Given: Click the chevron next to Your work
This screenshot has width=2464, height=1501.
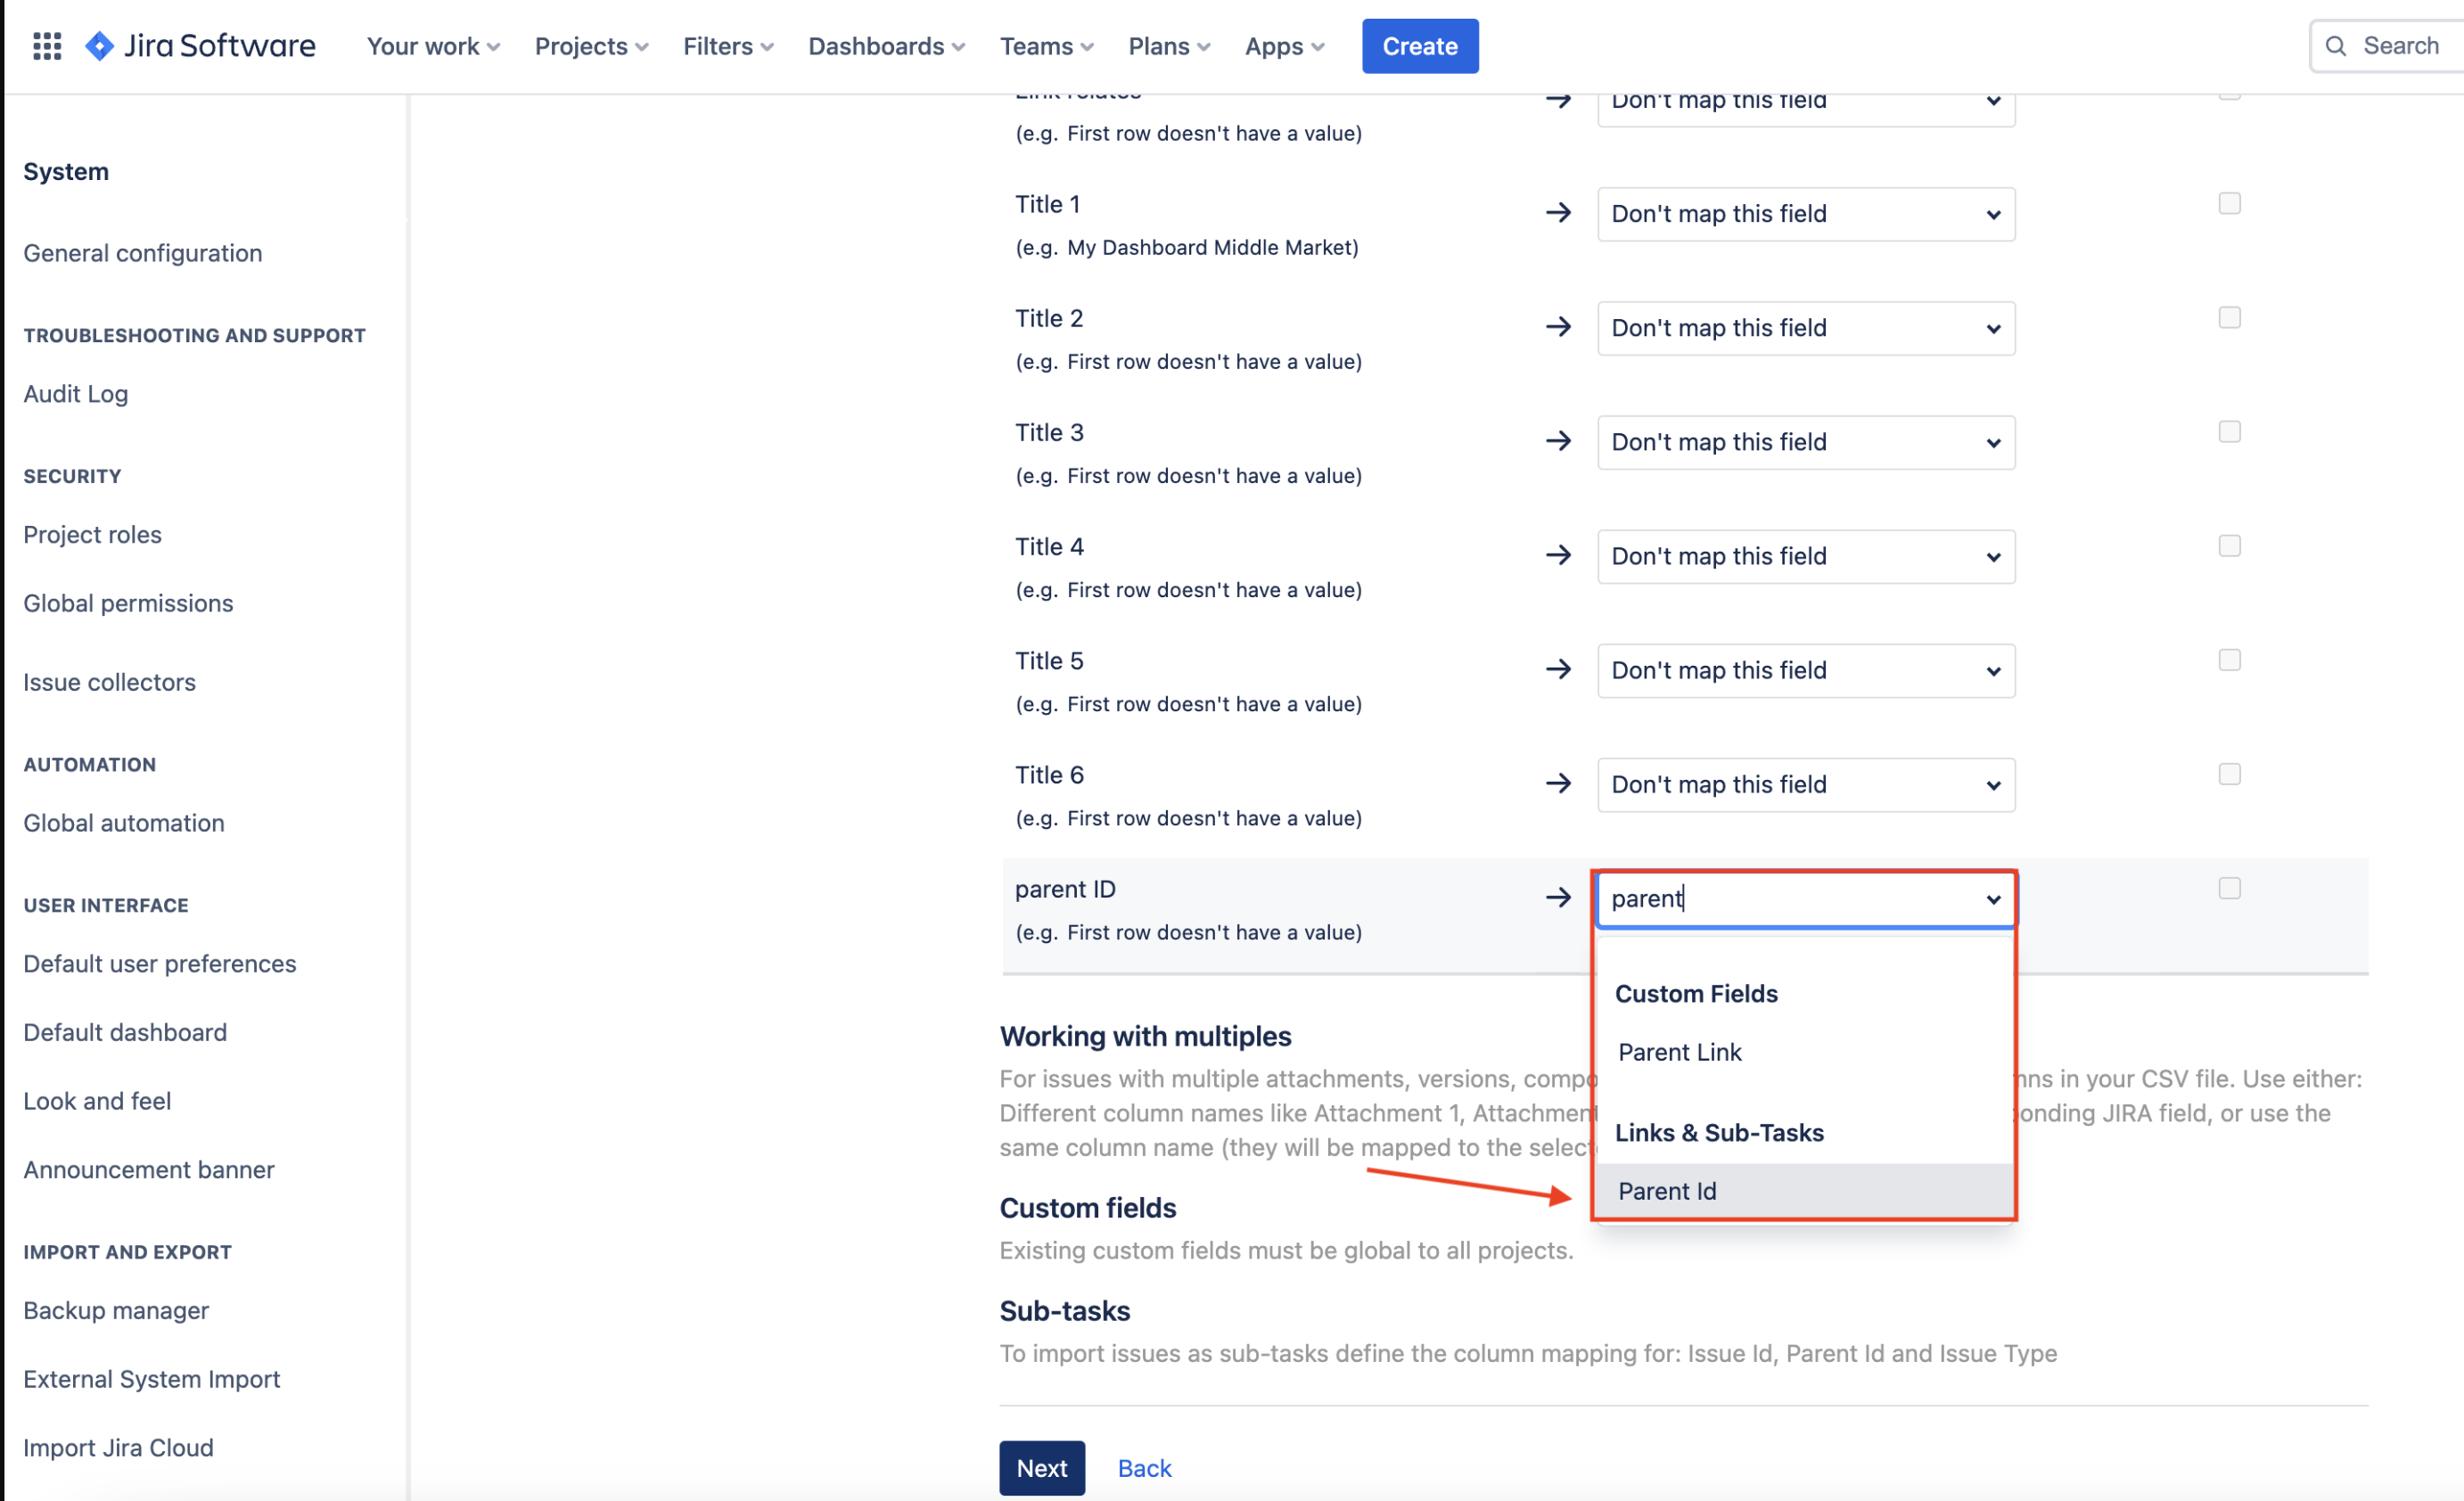Looking at the screenshot, I should tap(494, 47).
